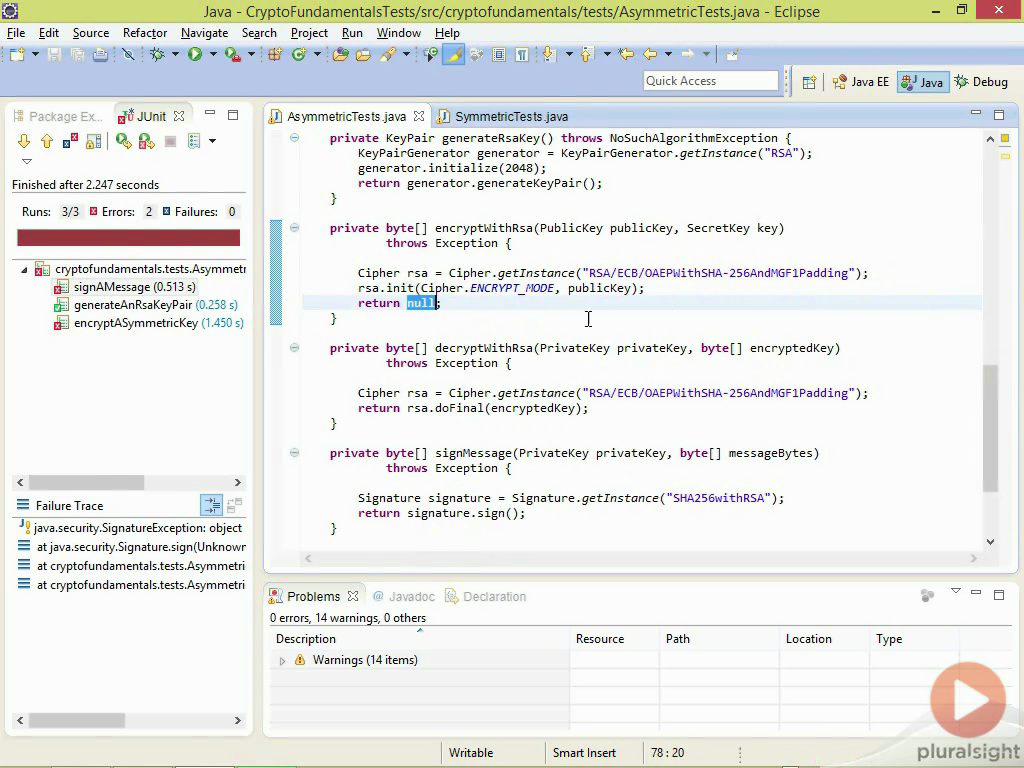Toggle Filter Stack Trace button in Failure Trace
Screen dimensions: 1024x768
(212, 505)
